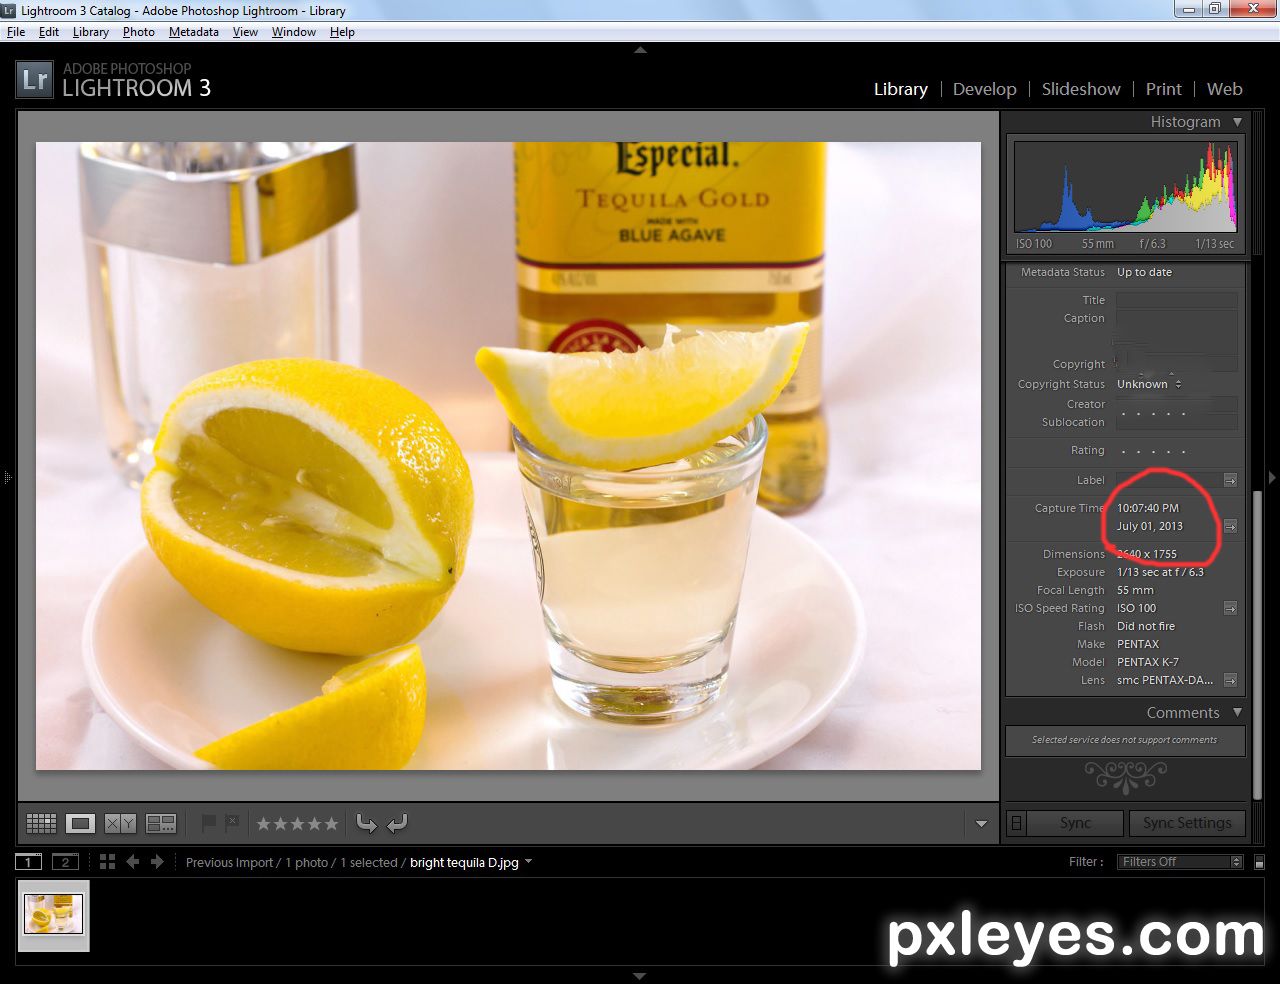Viewport: 1280px width, 984px height.
Task: Flag the photo as a pick
Action: tap(208, 823)
